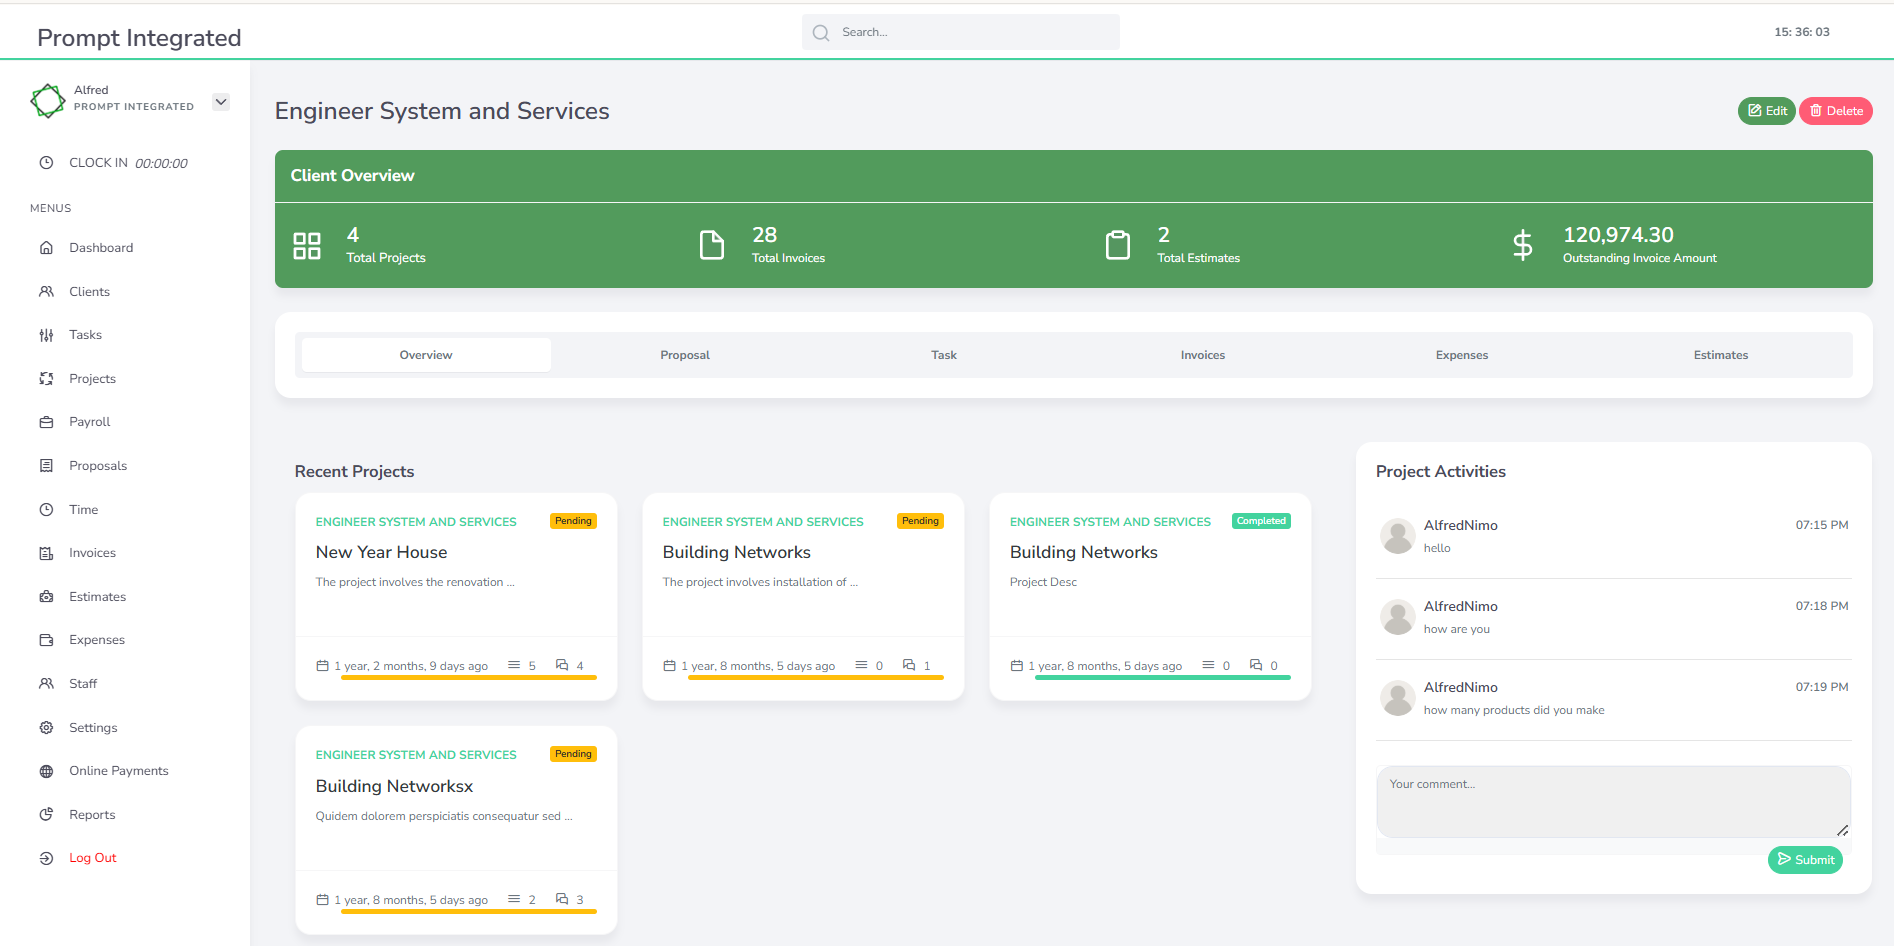Switch to the Proposal tab
The height and width of the screenshot is (946, 1894).
click(685, 355)
